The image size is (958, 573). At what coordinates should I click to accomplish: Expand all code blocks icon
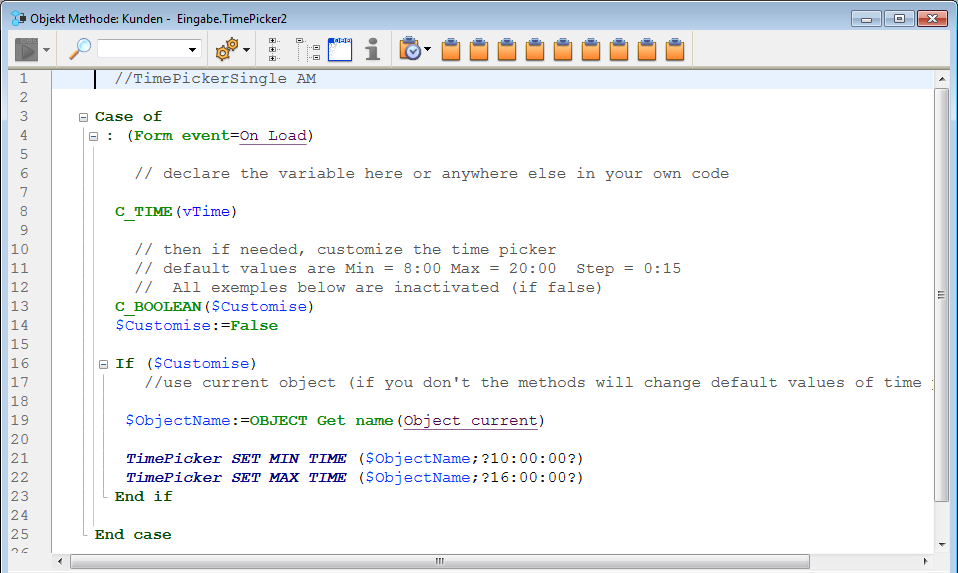tap(274, 49)
